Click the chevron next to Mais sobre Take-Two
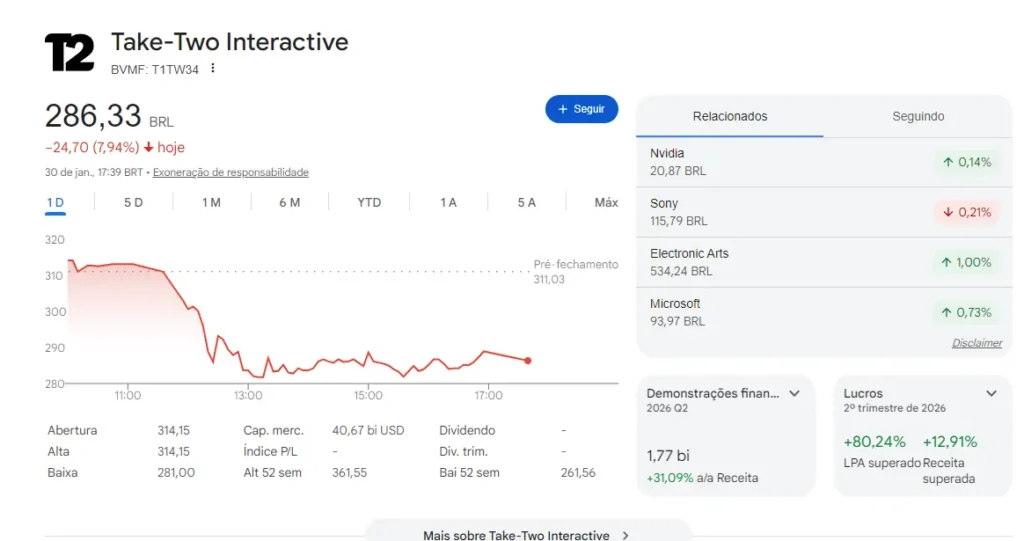Screen dimensions: 1024x541 [626, 535]
